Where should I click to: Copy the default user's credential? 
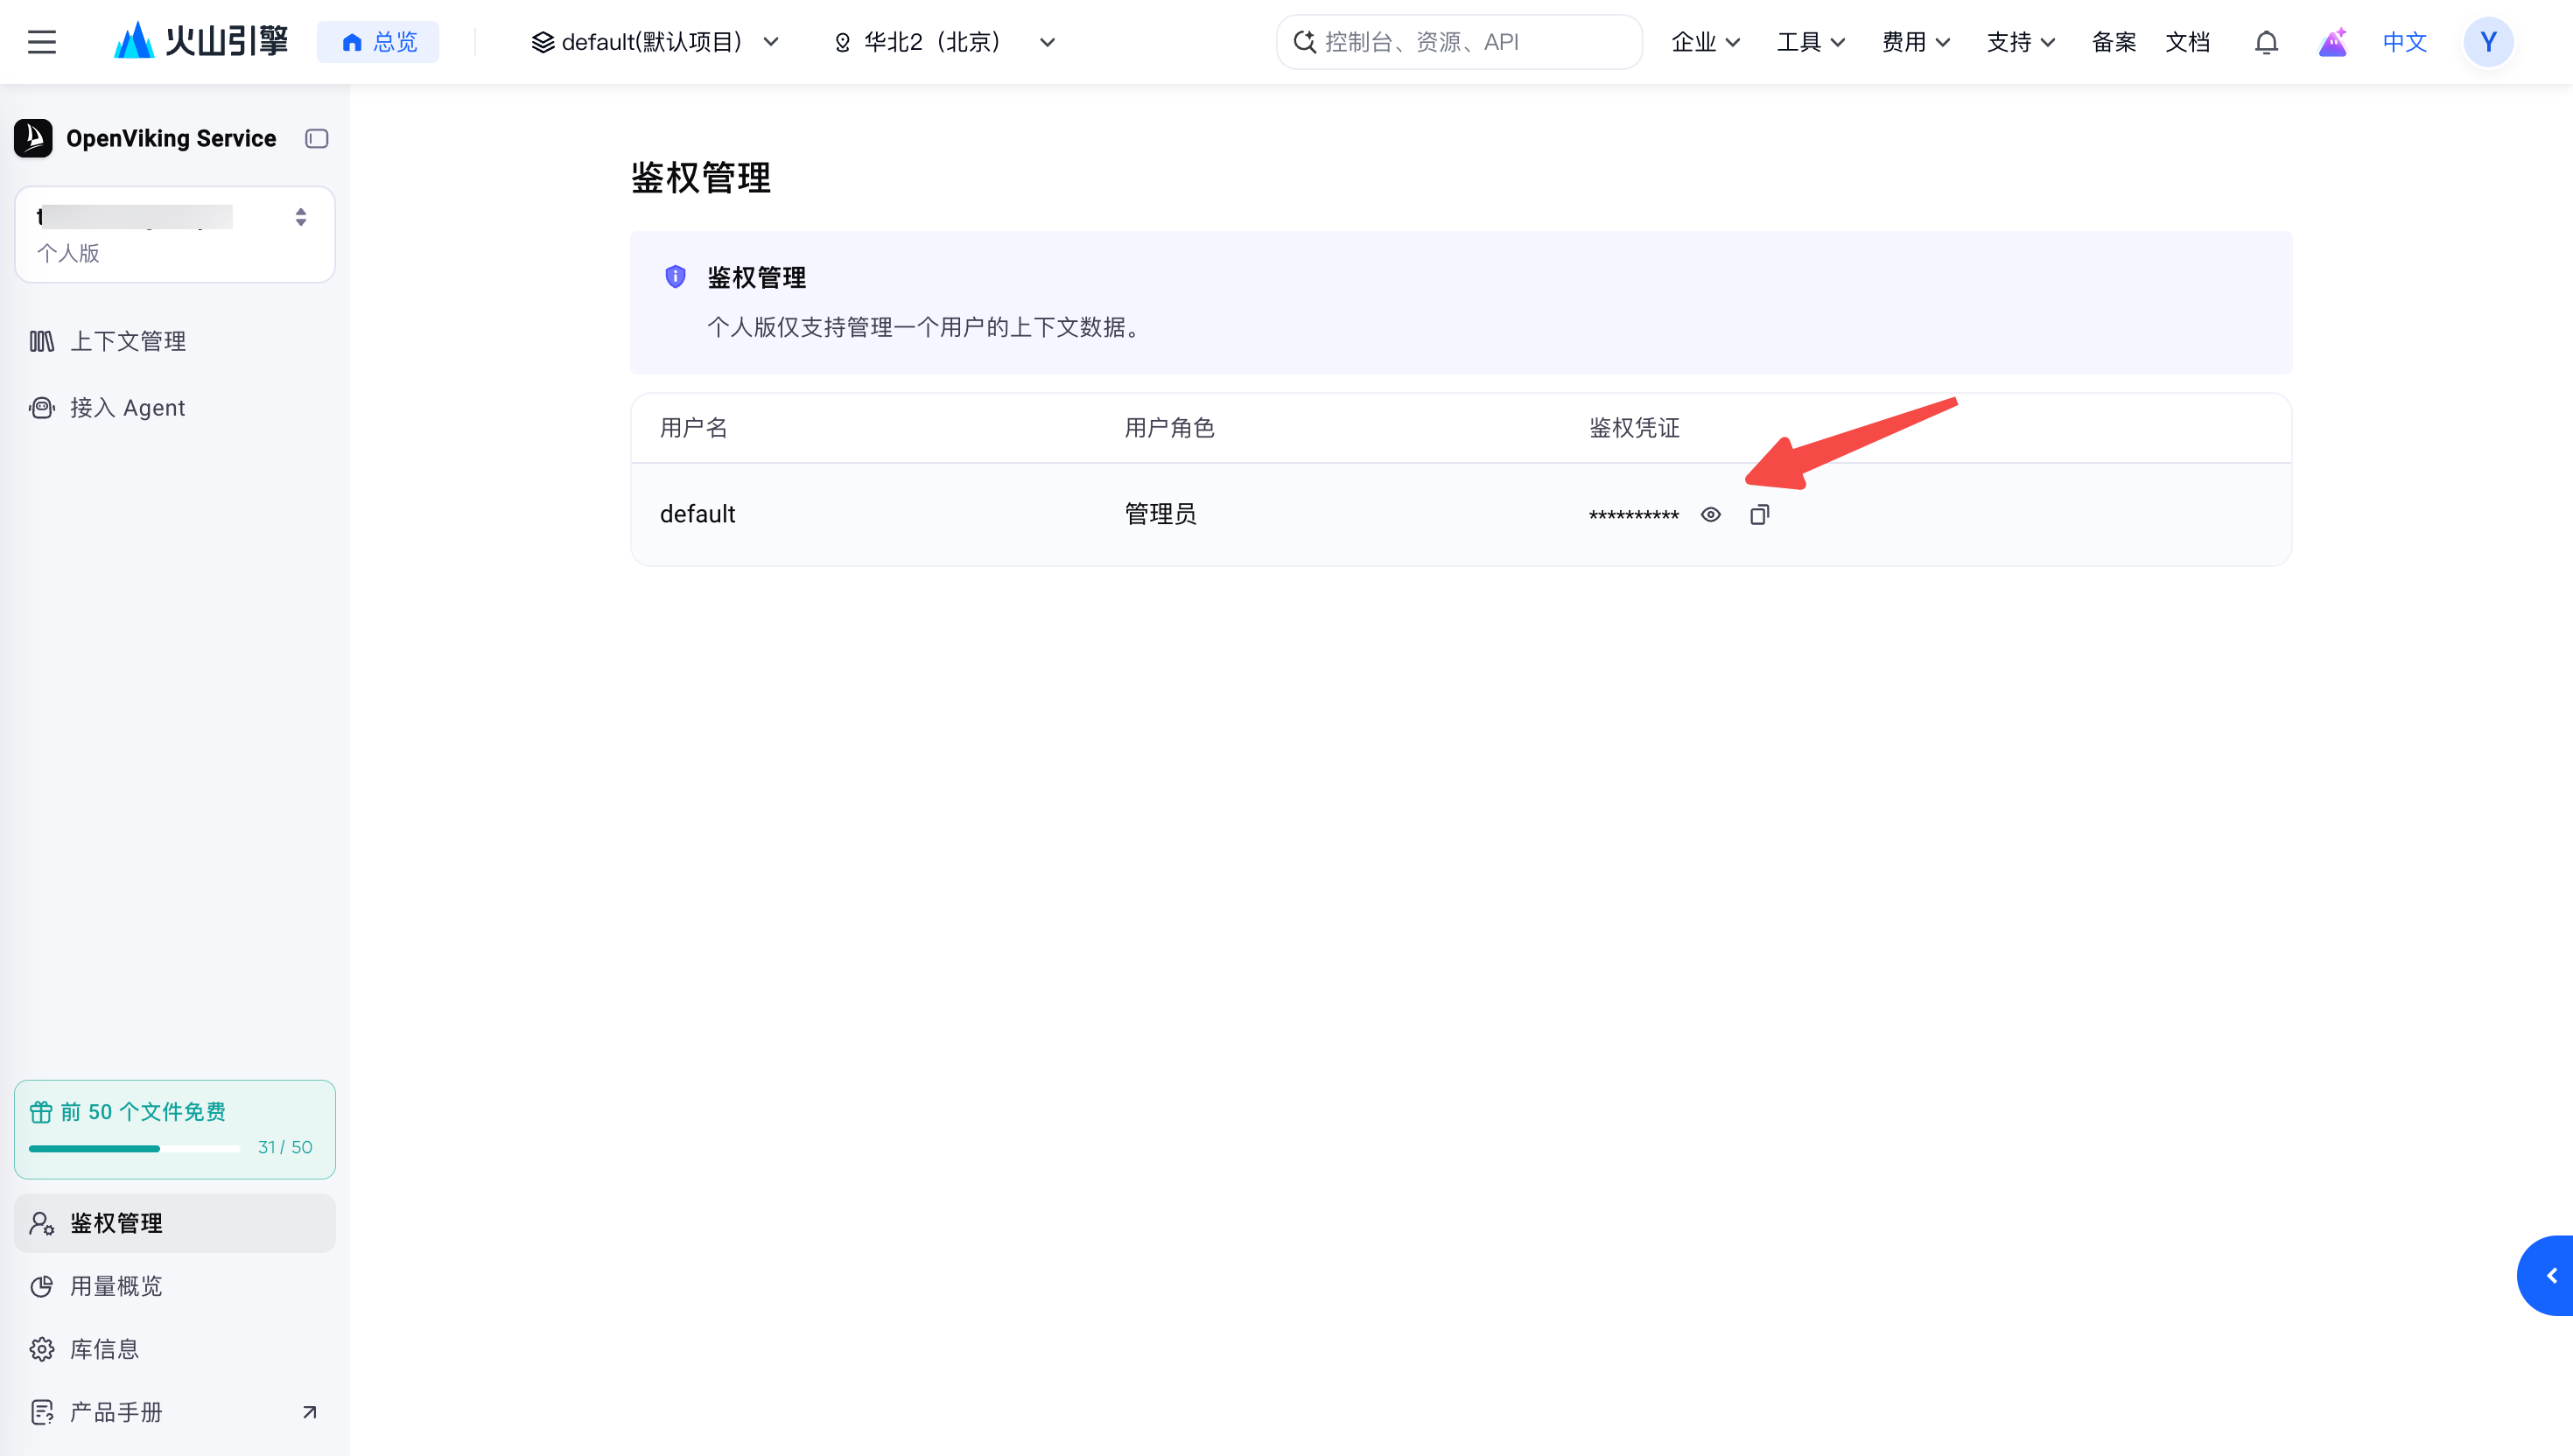pos(1759,515)
